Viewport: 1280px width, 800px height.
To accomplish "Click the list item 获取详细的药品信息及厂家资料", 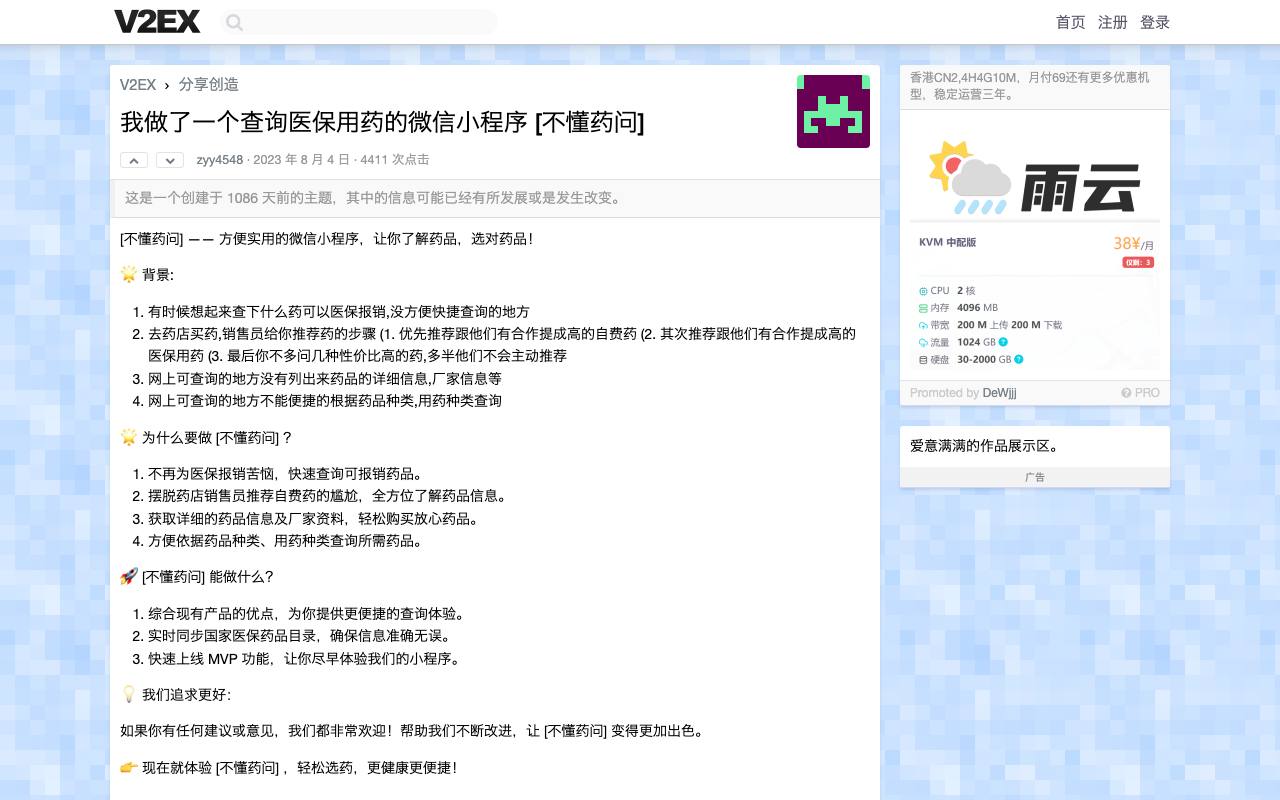I will [x=316, y=519].
